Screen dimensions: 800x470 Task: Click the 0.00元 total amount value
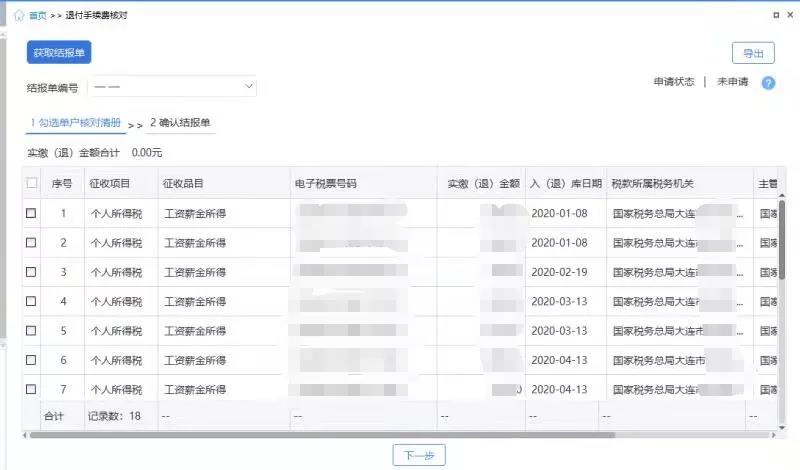point(146,153)
